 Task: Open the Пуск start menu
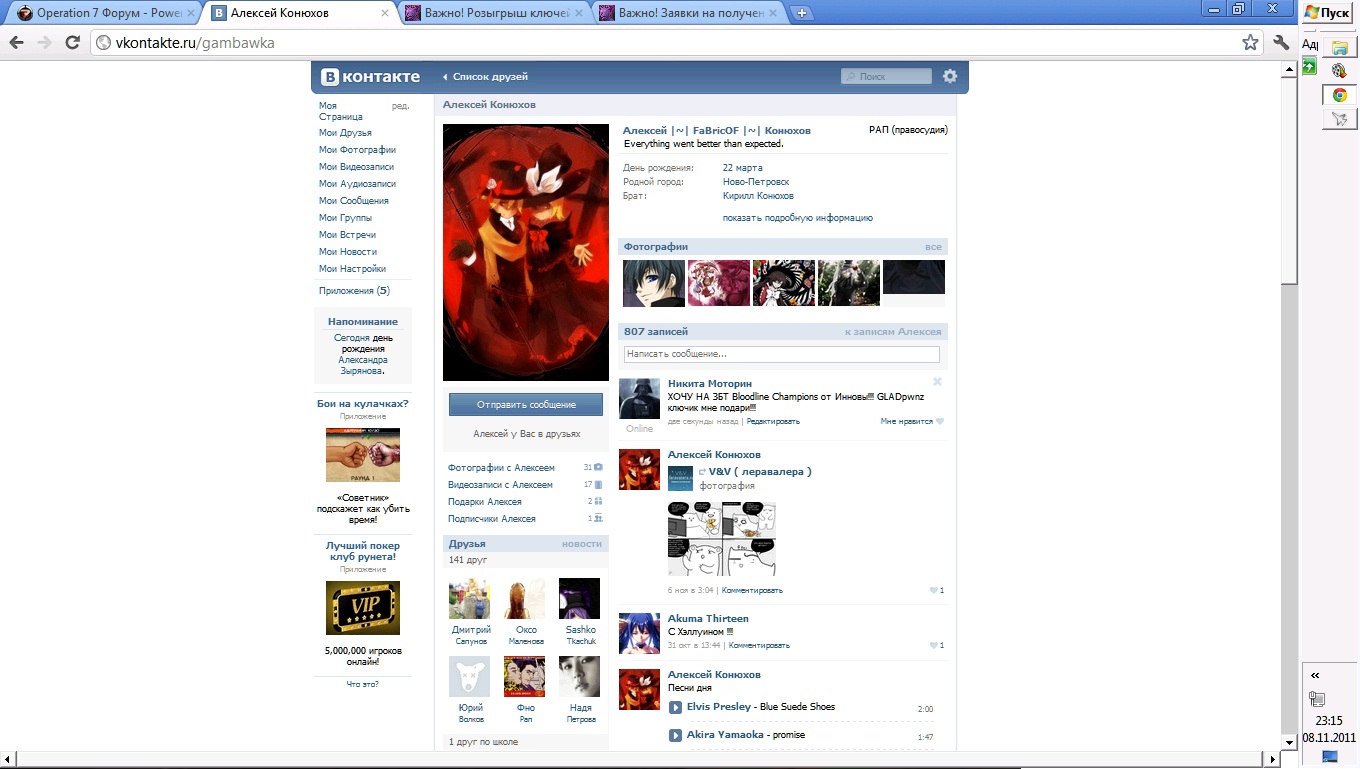(x=1328, y=12)
